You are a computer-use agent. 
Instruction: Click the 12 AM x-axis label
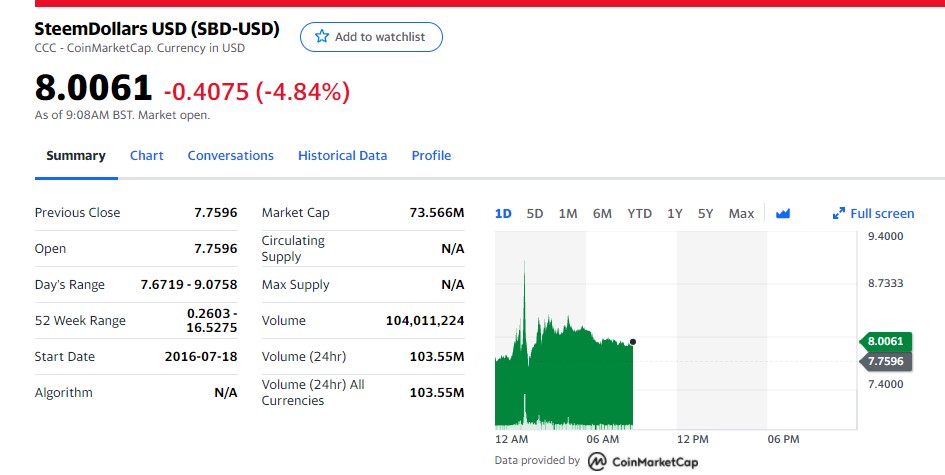coord(511,439)
